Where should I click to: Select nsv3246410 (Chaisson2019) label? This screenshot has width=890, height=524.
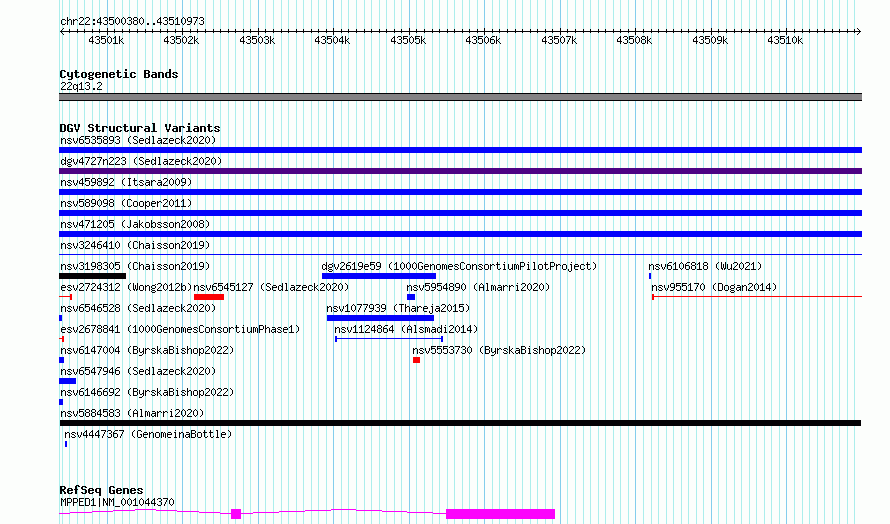(135, 245)
